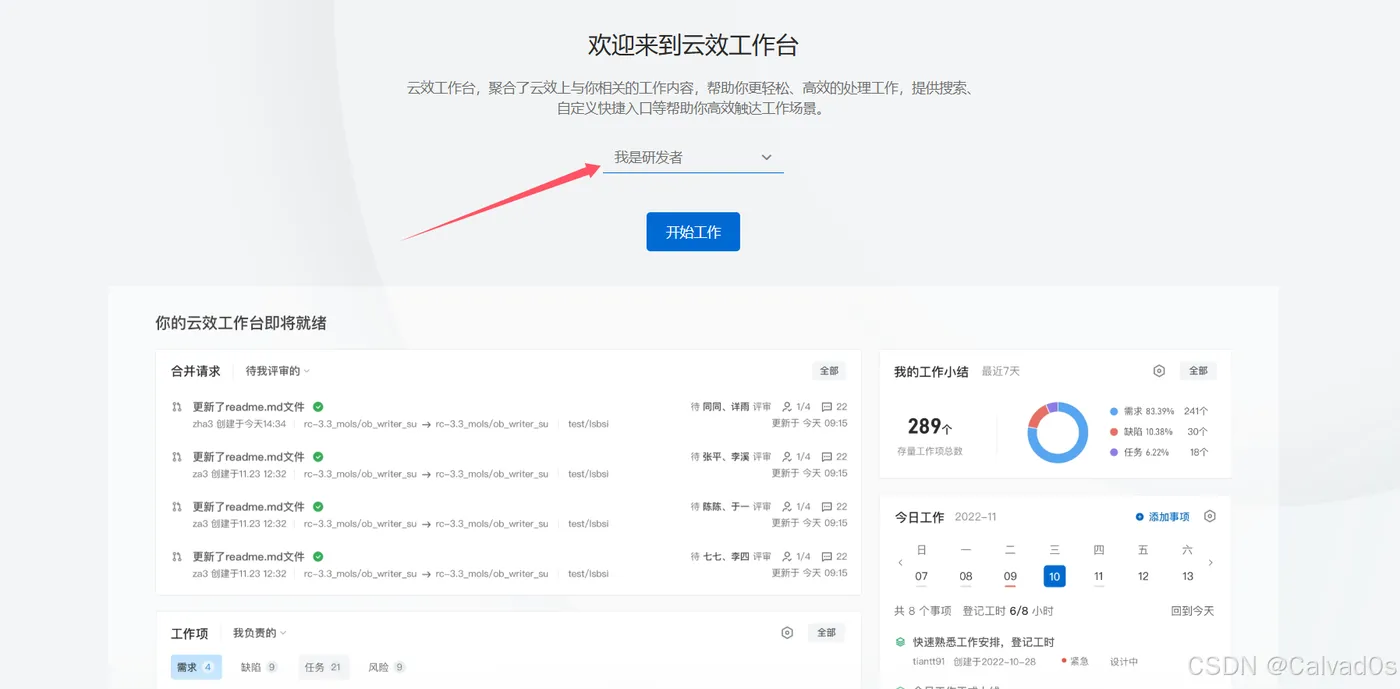The height and width of the screenshot is (689, 1400).
Task: Open merge request created by zha3 今天14:34
Action: 248,407
